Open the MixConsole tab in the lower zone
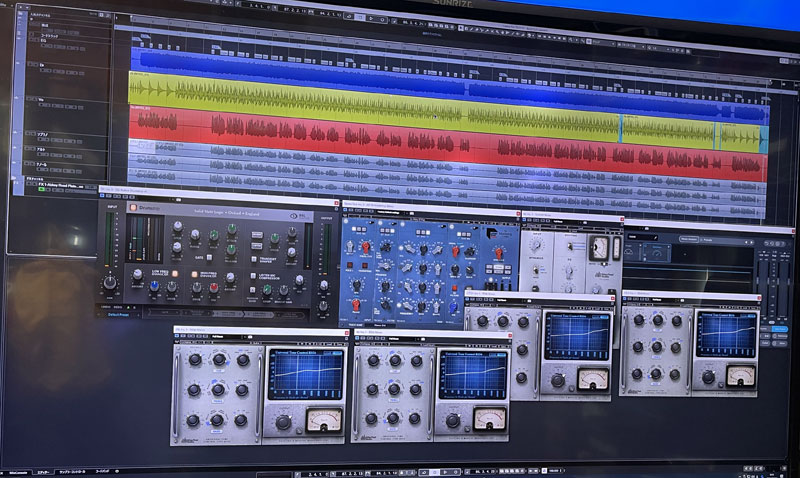800x478 pixels. (18, 472)
